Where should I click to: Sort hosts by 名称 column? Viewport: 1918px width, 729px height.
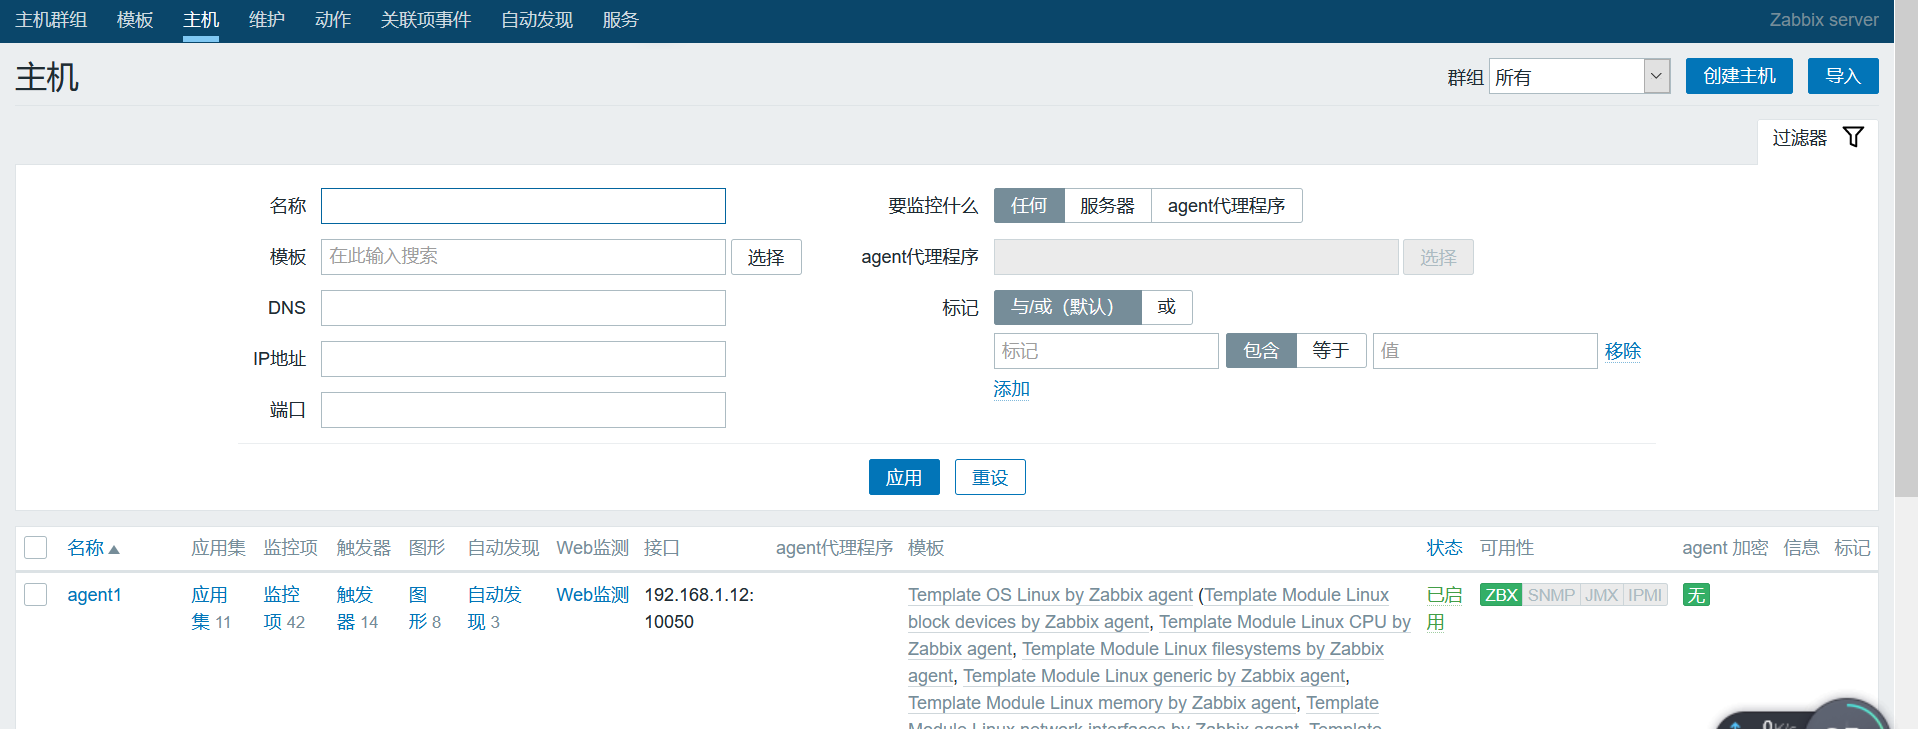93,548
